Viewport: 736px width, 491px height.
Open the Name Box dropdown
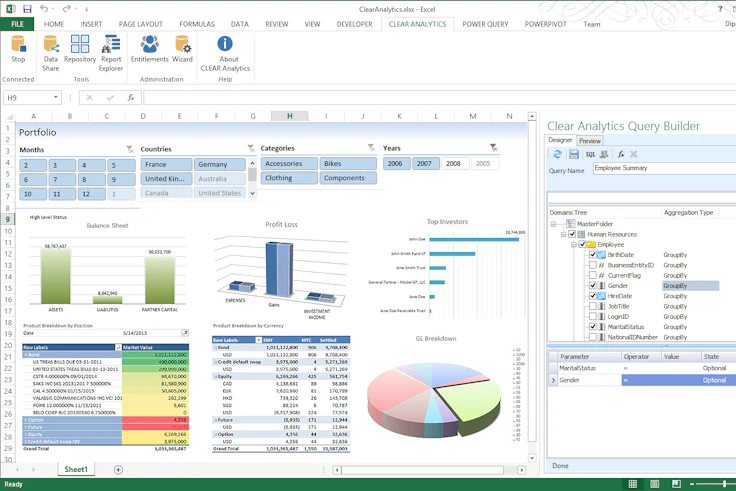coord(55,97)
